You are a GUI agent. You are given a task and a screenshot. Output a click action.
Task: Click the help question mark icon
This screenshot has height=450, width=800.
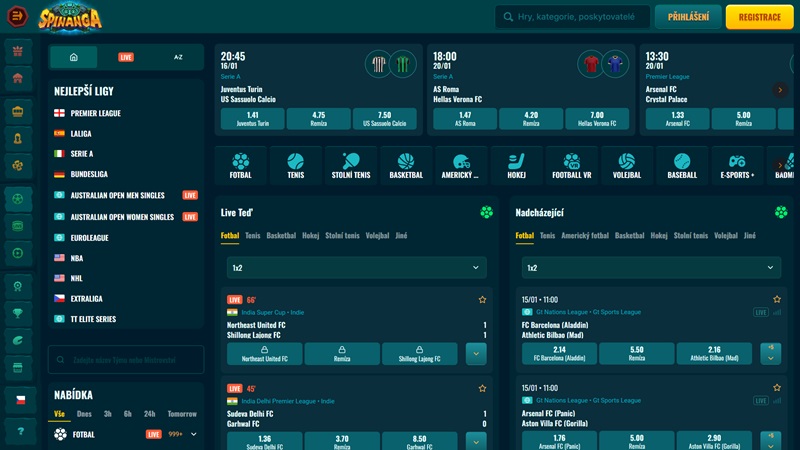18,432
